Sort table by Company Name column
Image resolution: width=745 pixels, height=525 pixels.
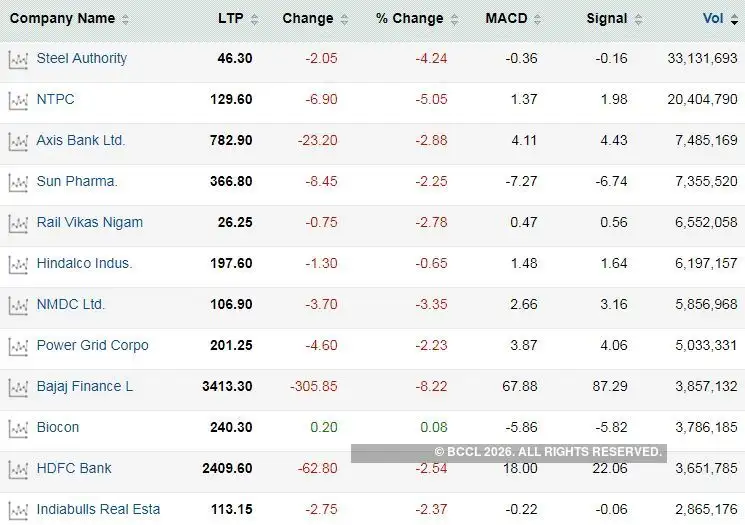tap(62, 18)
